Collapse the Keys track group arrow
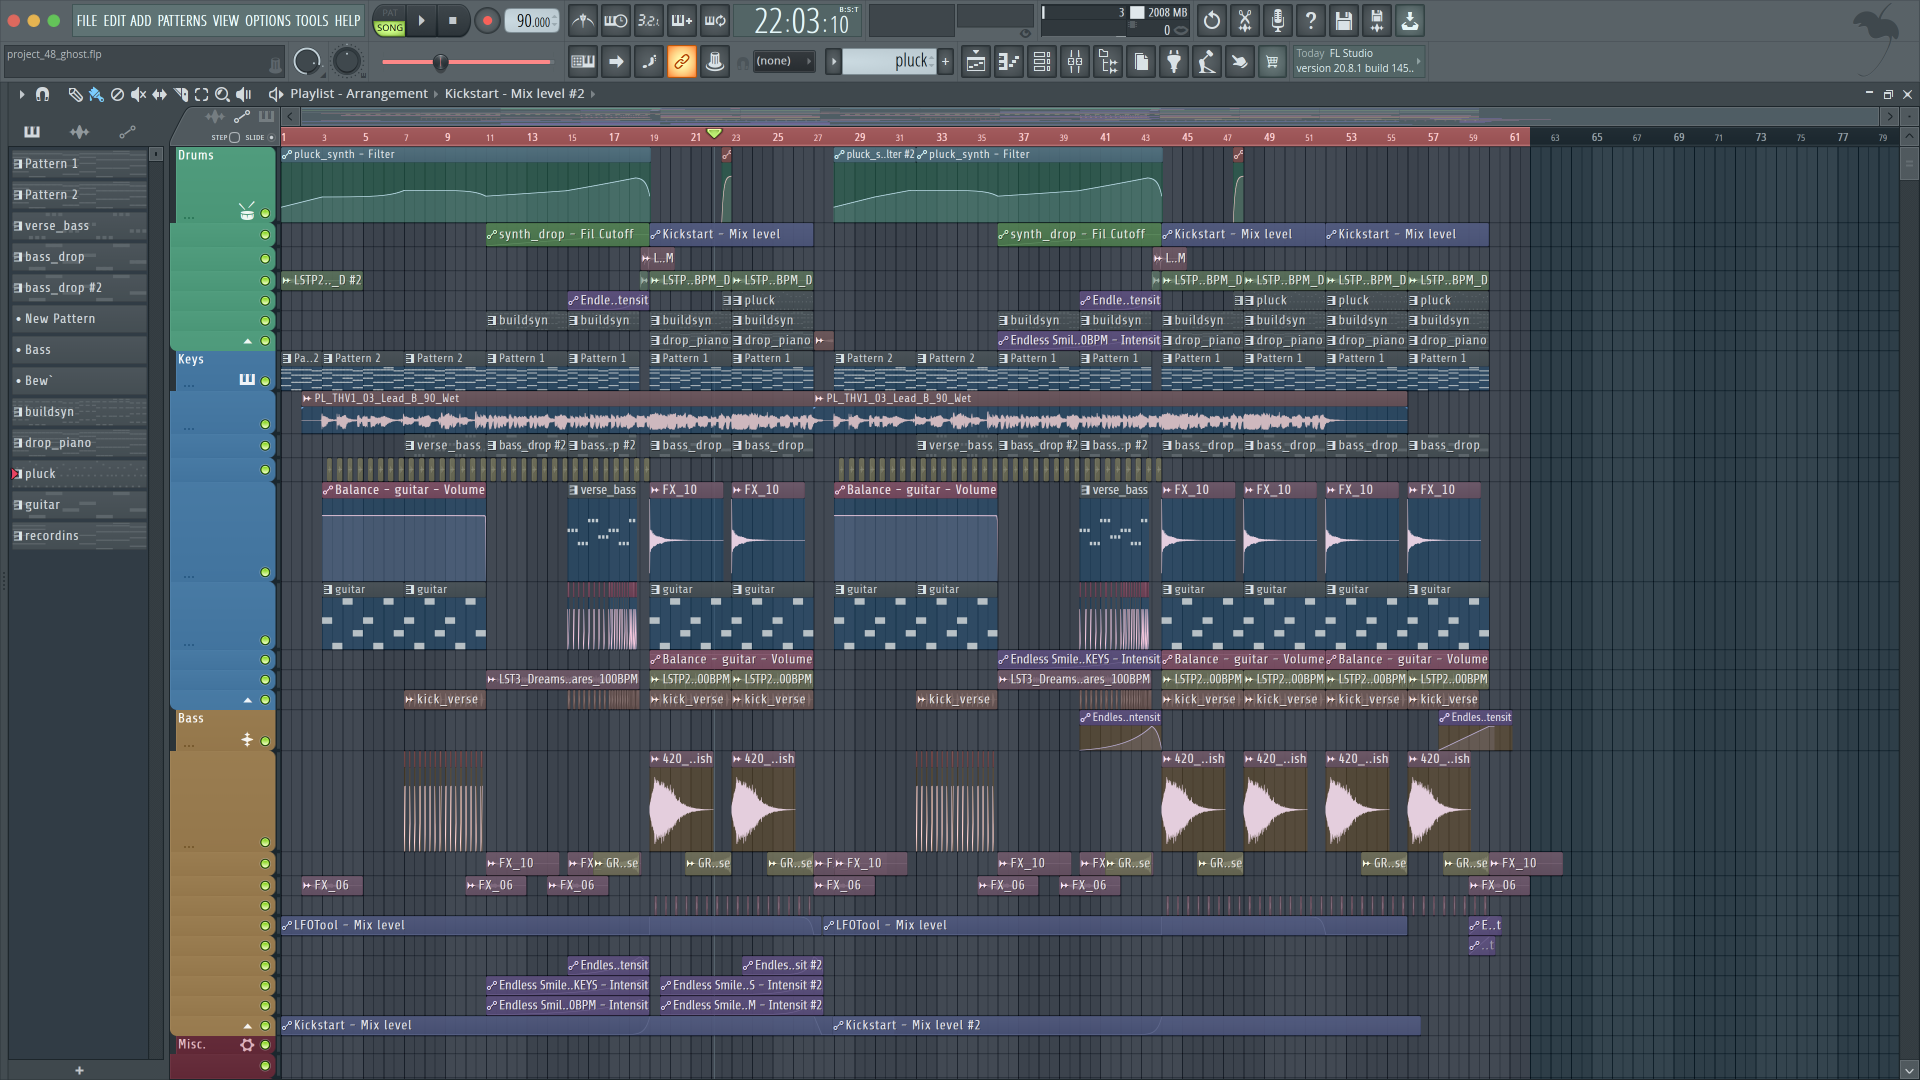 (248, 699)
